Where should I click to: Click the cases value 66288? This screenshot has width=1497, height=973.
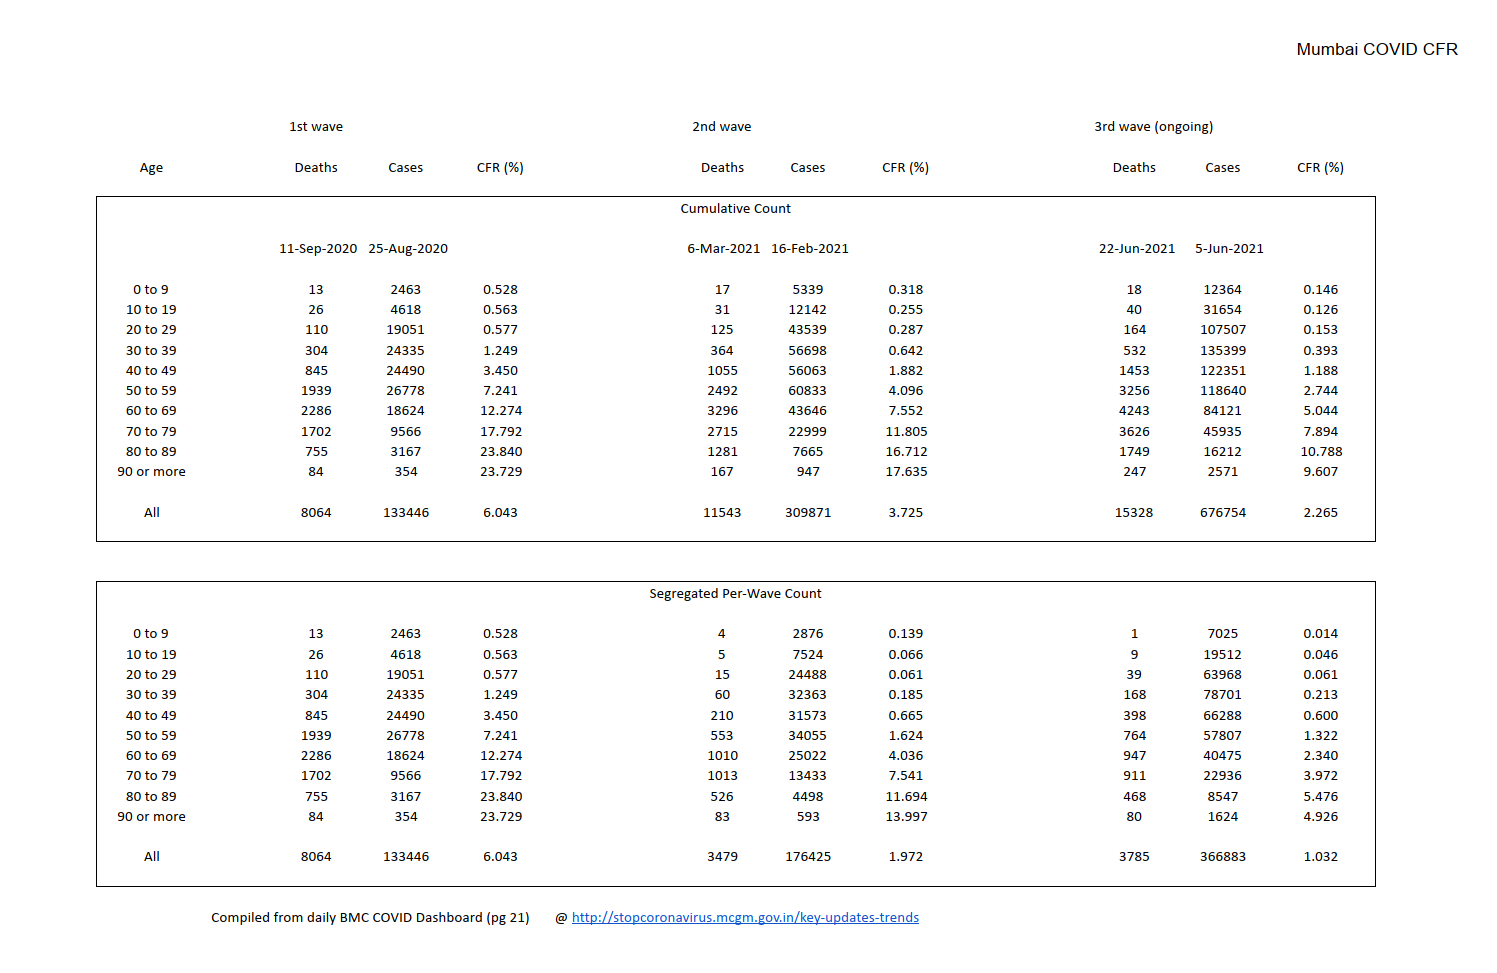pos(1223,716)
